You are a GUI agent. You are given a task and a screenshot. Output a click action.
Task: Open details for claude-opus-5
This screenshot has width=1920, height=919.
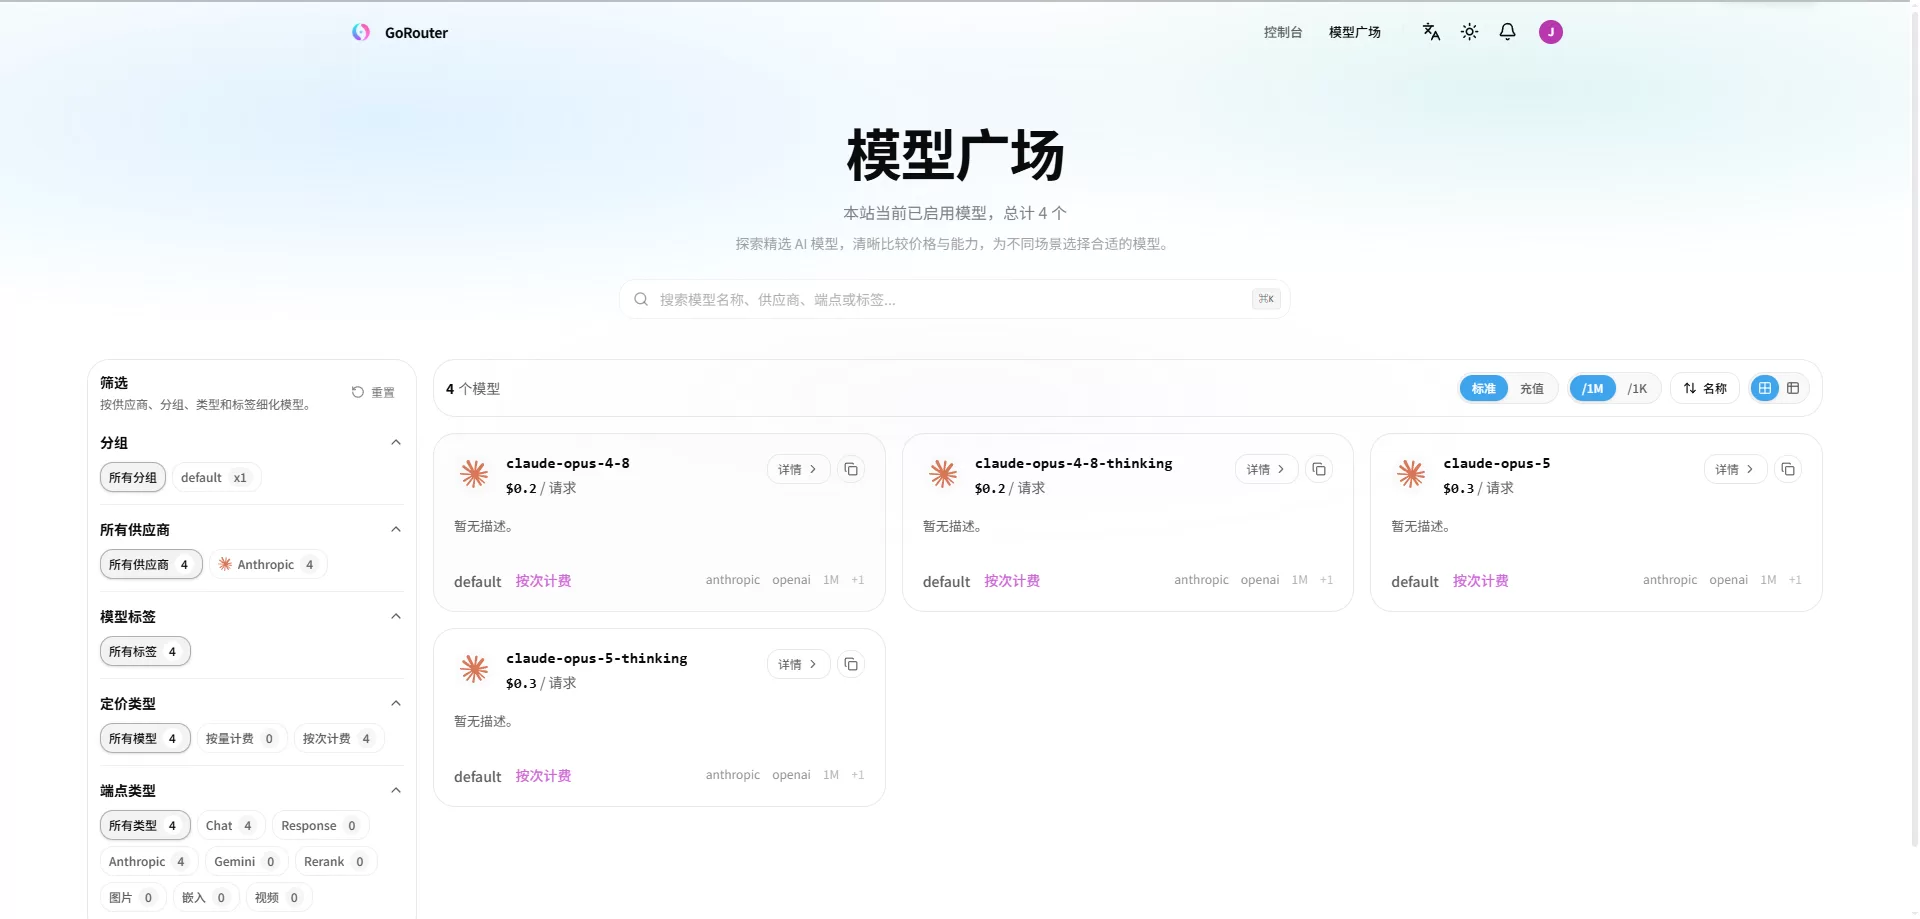coord(1735,469)
